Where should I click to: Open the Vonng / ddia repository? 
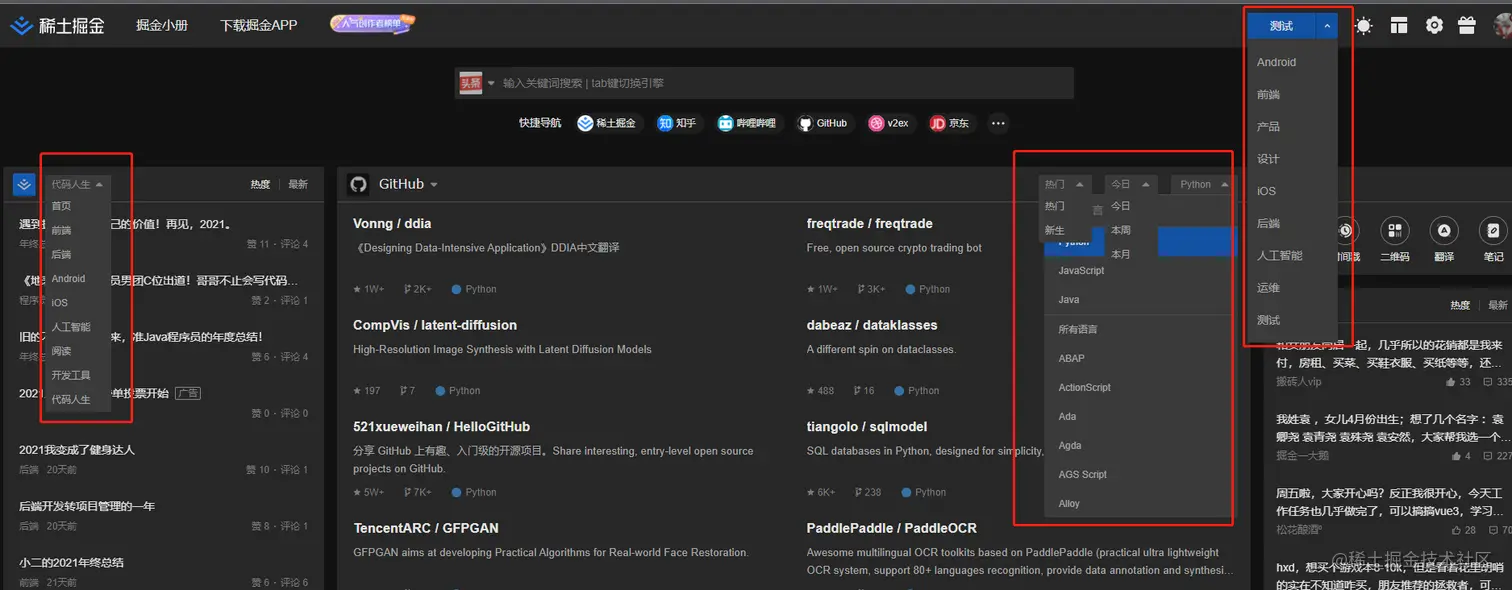[392, 223]
